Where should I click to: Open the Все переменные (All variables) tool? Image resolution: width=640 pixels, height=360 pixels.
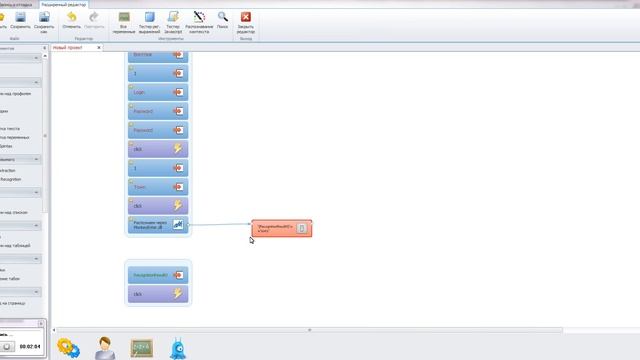point(124,17)
